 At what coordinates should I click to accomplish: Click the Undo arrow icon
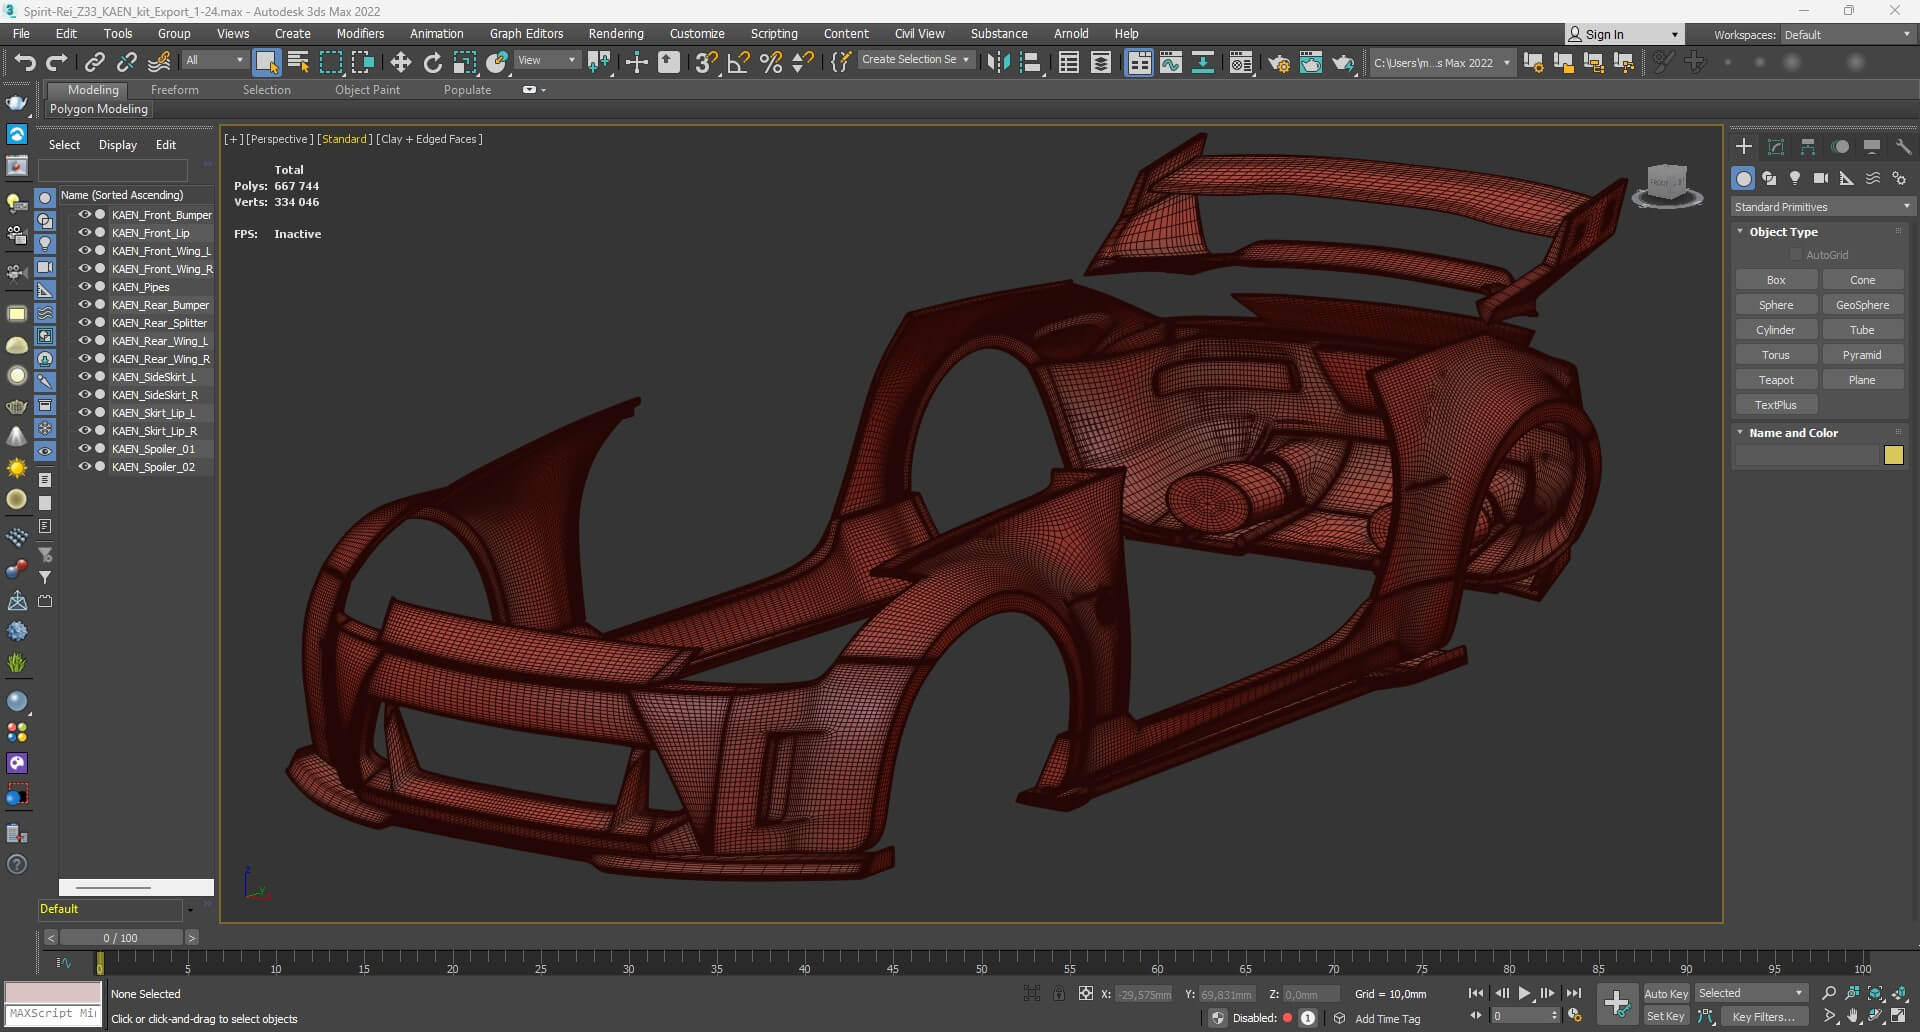pos(24,63)
